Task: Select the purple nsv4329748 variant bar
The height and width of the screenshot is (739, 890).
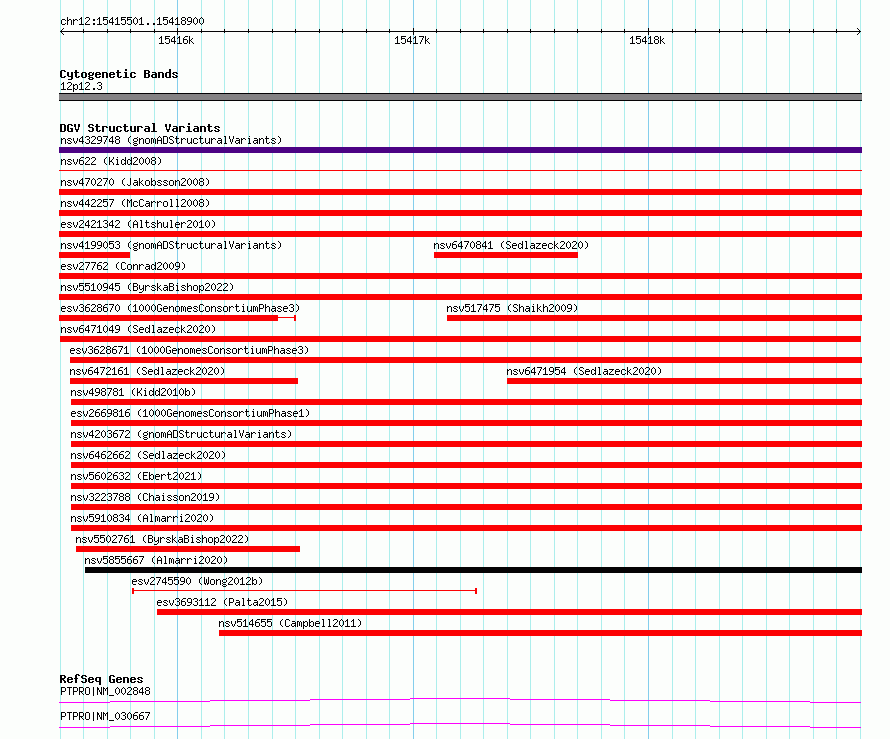Action: click(x=460, y=150)
